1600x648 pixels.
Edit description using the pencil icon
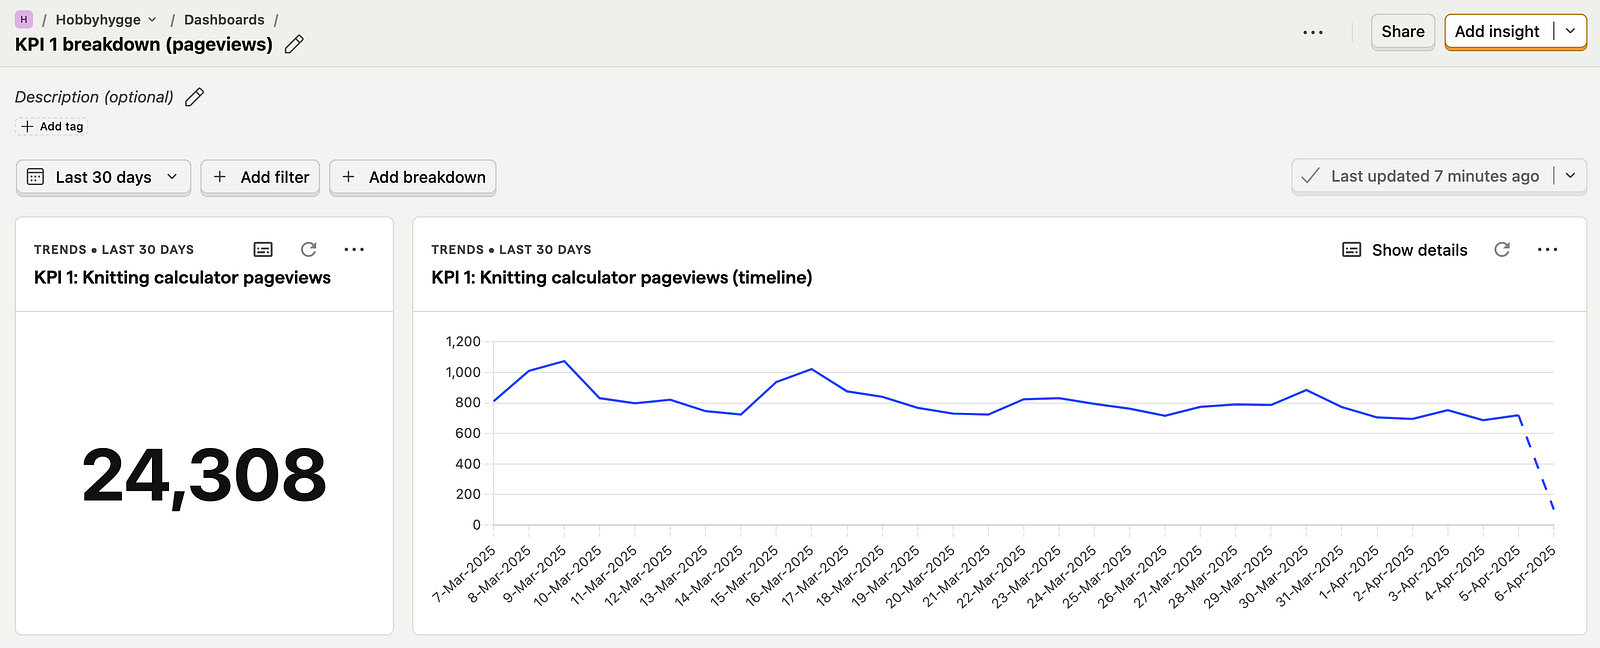pos(195,97)
